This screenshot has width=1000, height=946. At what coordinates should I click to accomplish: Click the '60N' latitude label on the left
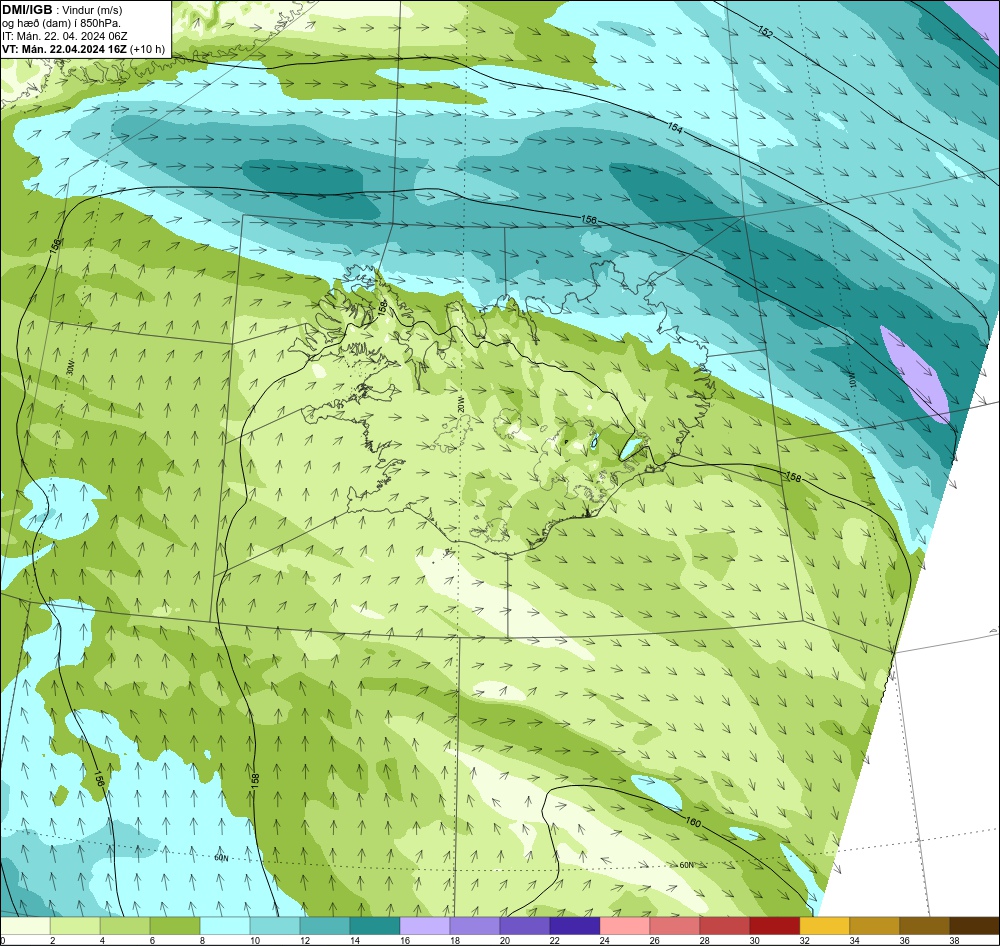click(221, 858)
